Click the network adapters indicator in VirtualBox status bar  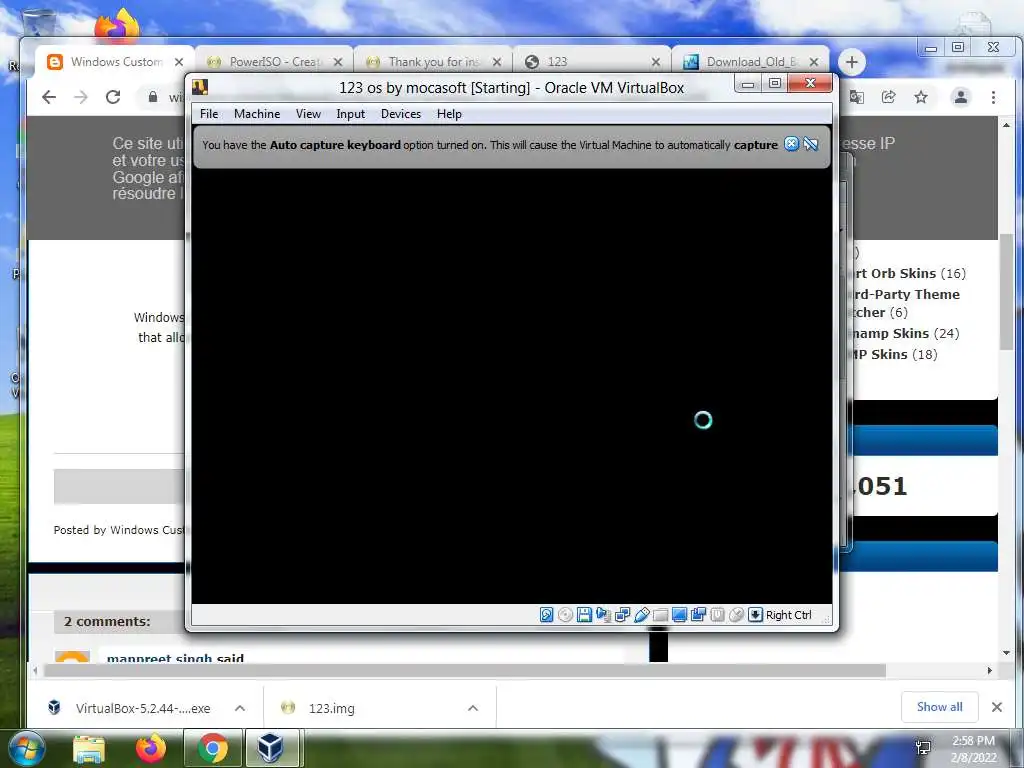(x=622, y=615)
